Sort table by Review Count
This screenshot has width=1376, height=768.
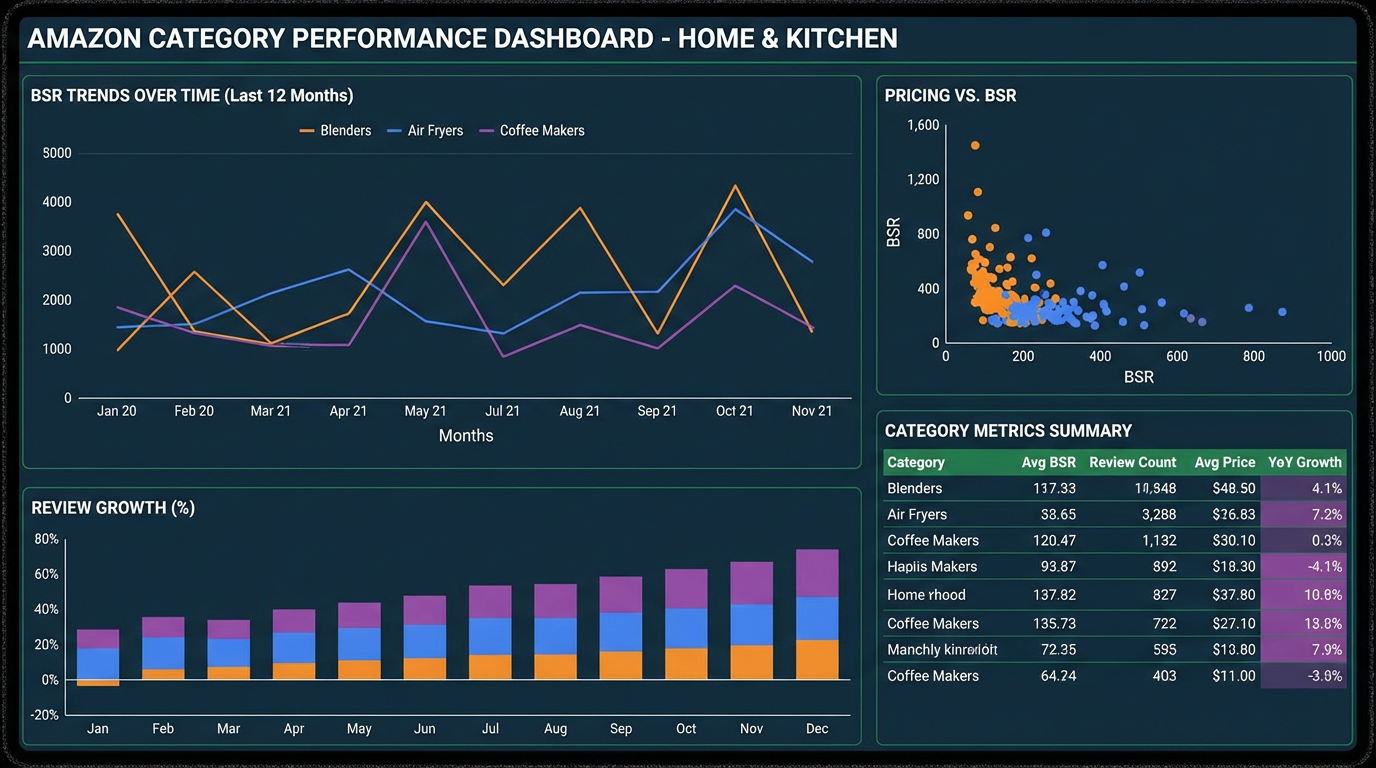point(1132,462)
